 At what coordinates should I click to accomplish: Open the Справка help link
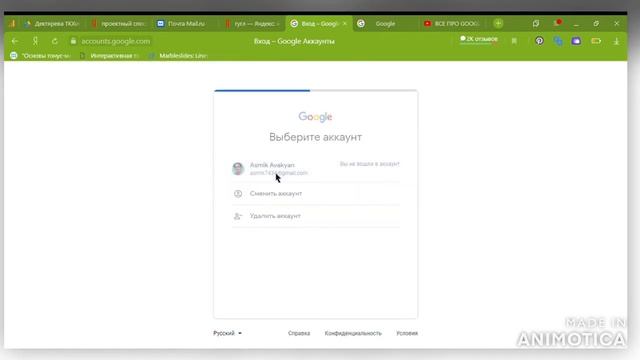(x=299, y=333)
